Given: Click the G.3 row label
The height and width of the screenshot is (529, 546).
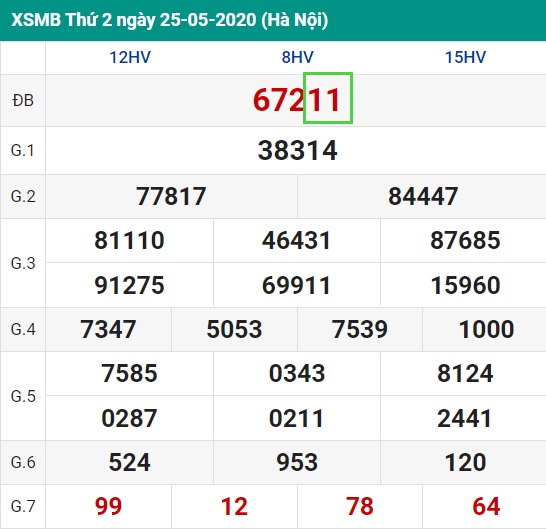Looking at the screenshot, I should point(23,263).
